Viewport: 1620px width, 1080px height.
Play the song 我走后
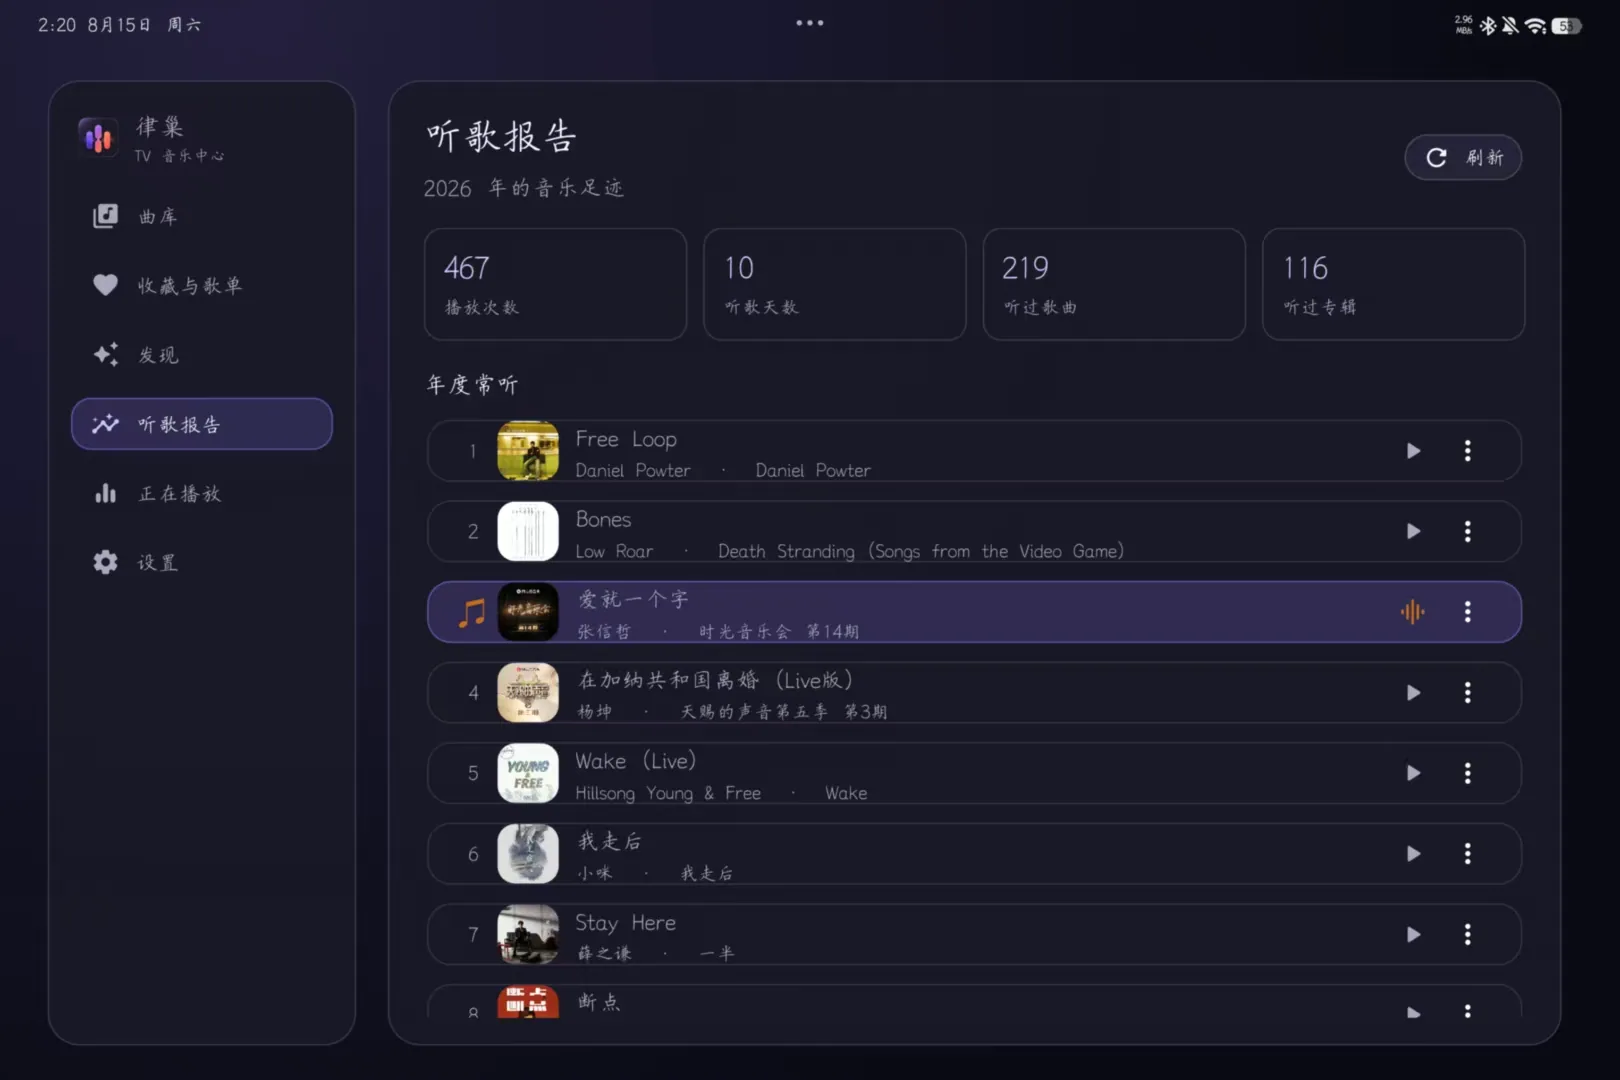(x=1413, y=854)
